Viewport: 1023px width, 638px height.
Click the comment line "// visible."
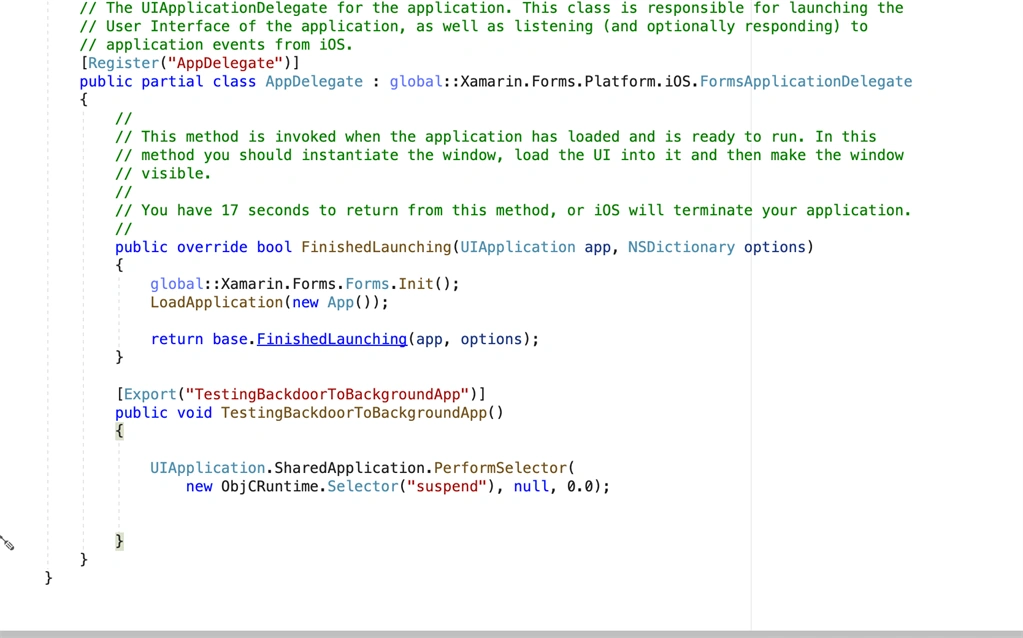coord(163,174)
